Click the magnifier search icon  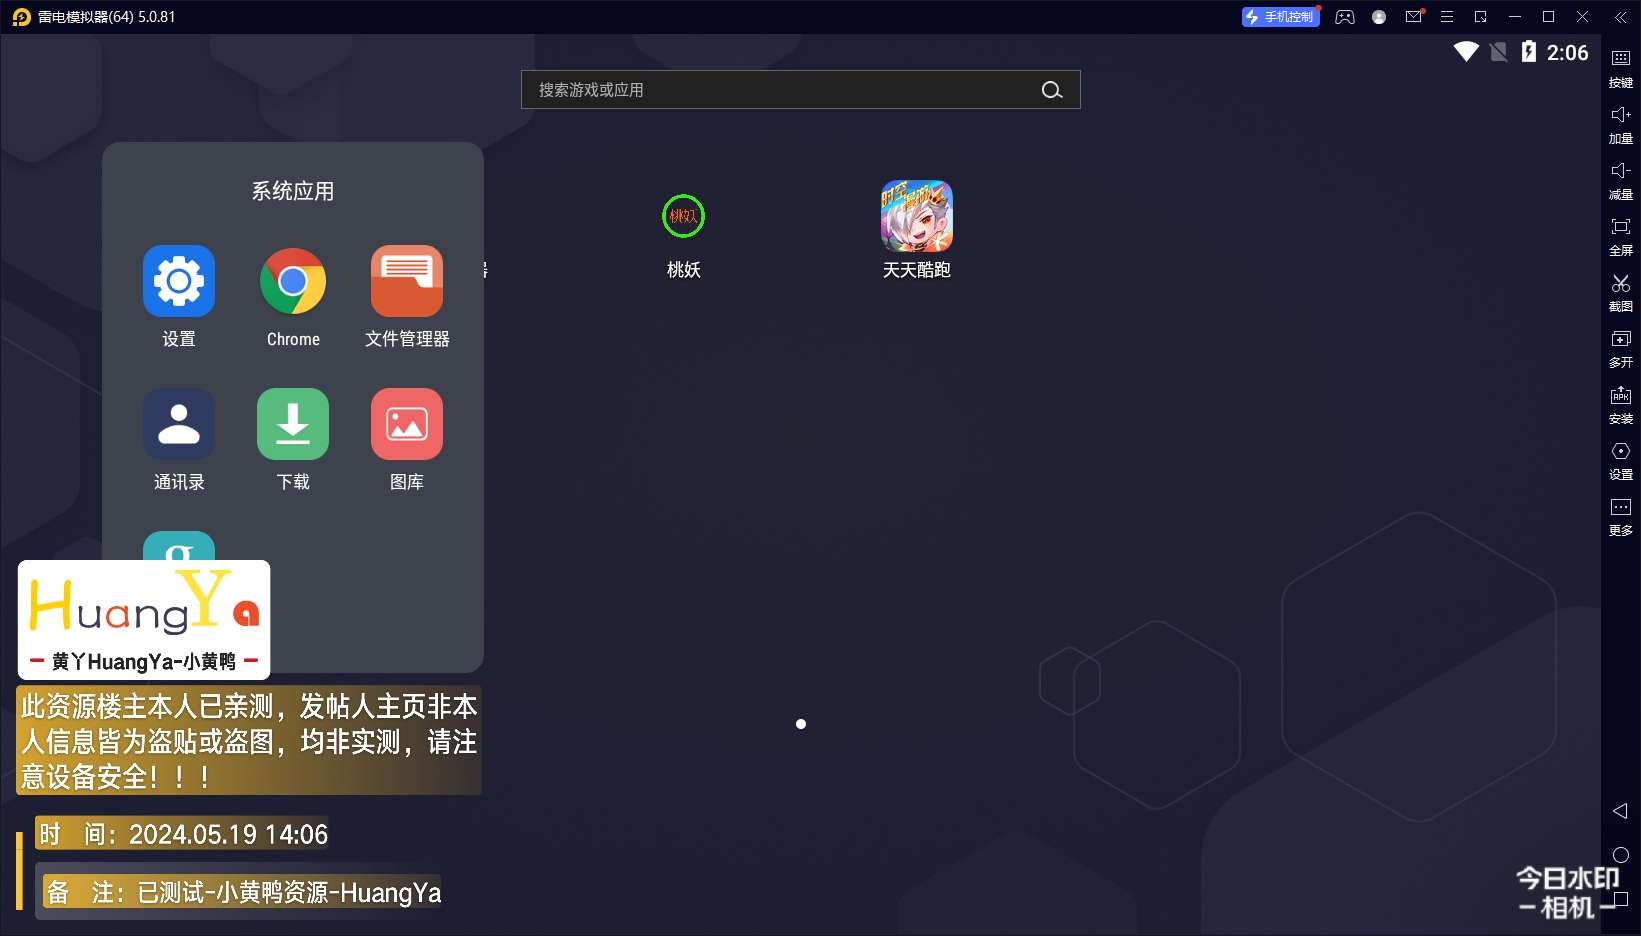tap(1052, 90)
